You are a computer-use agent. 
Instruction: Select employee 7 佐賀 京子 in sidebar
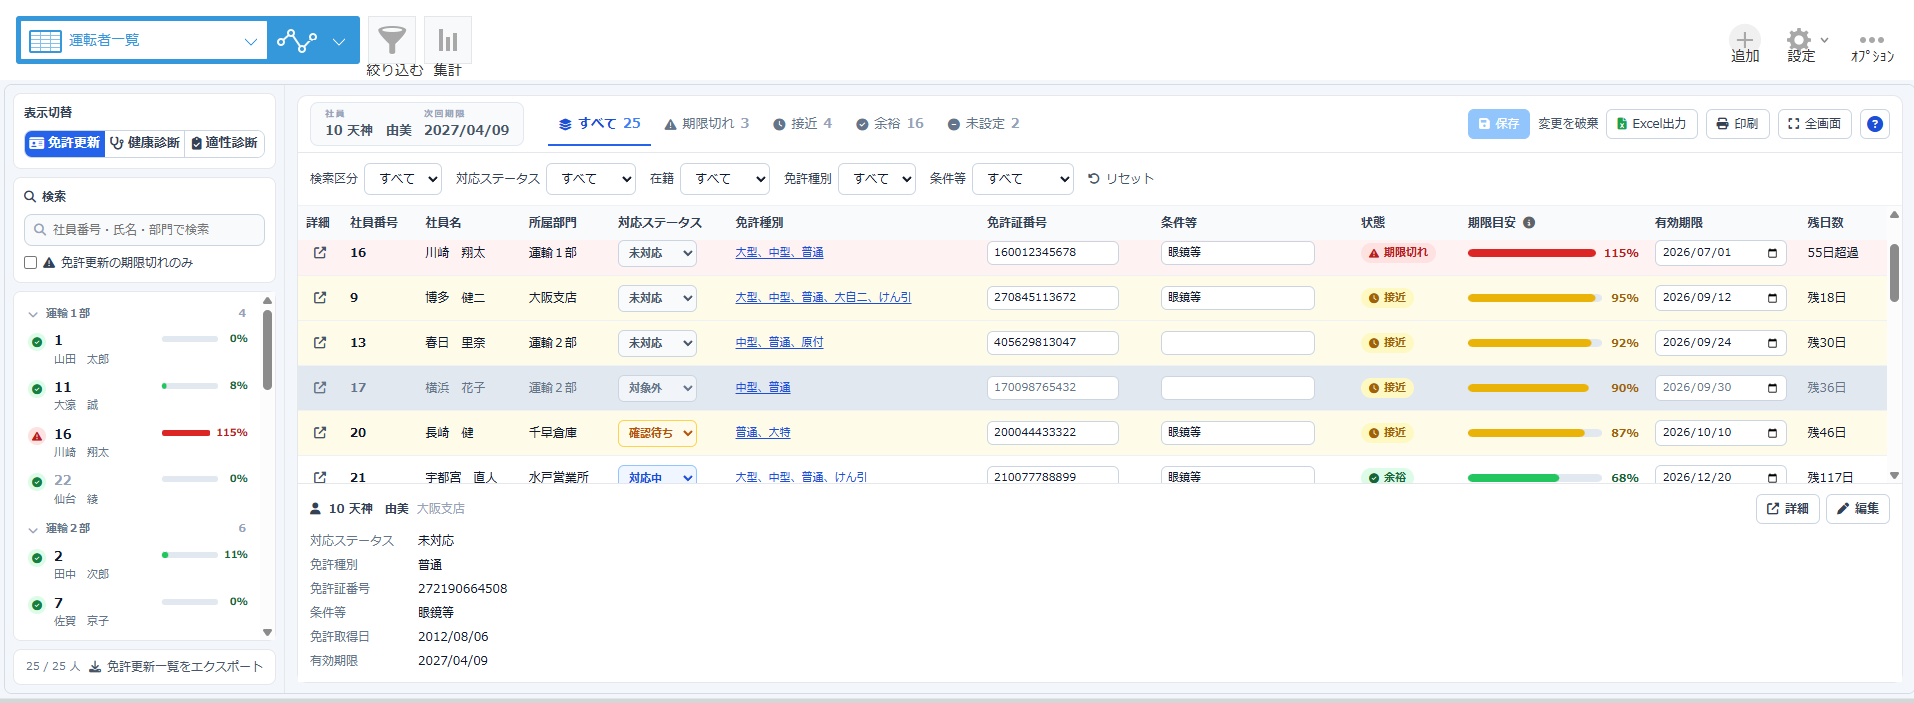pos(139,611)
